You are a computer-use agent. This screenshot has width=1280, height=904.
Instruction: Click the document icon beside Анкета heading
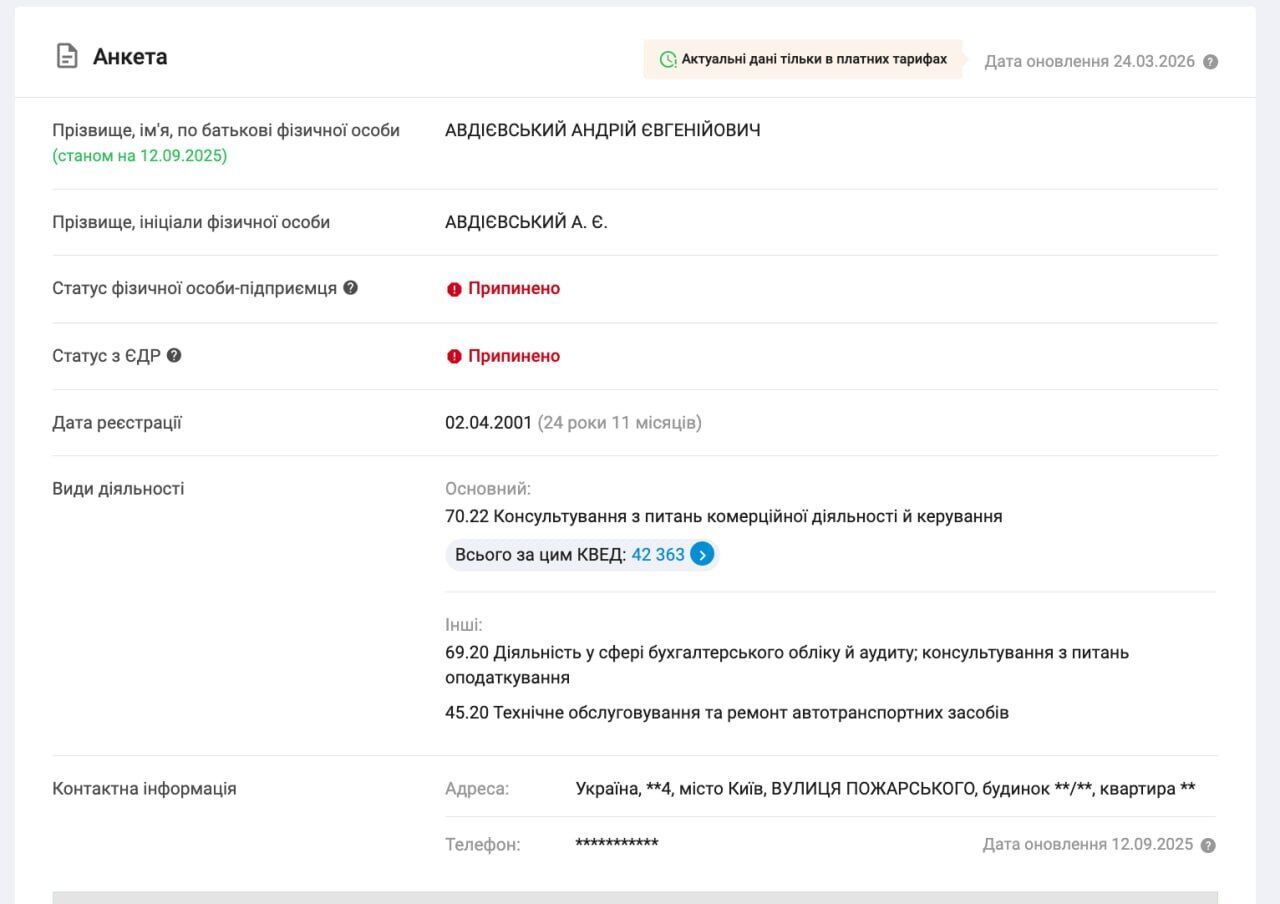coord(66,56)
